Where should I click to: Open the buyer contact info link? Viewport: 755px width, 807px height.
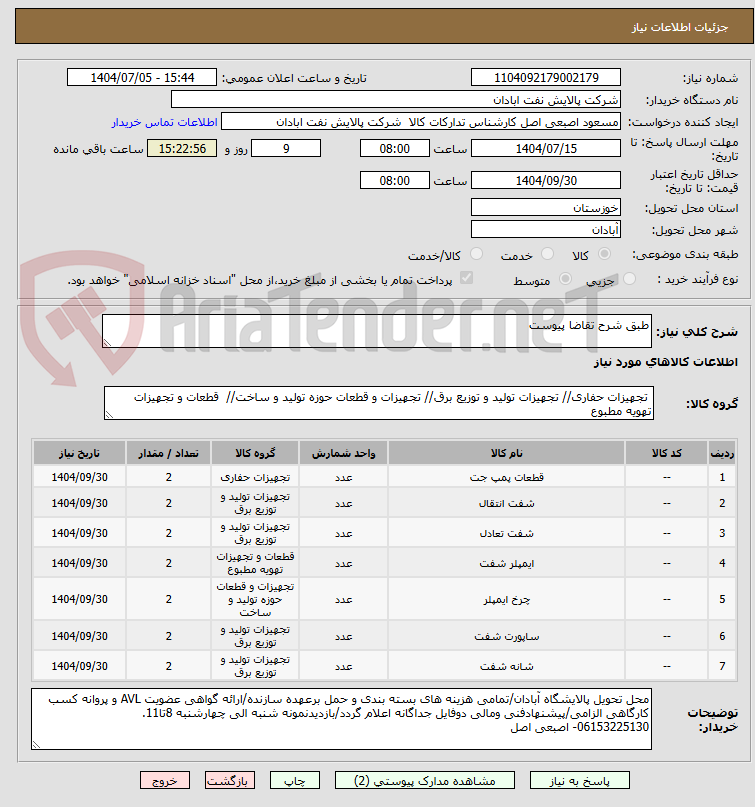click(x=165, y=122)
